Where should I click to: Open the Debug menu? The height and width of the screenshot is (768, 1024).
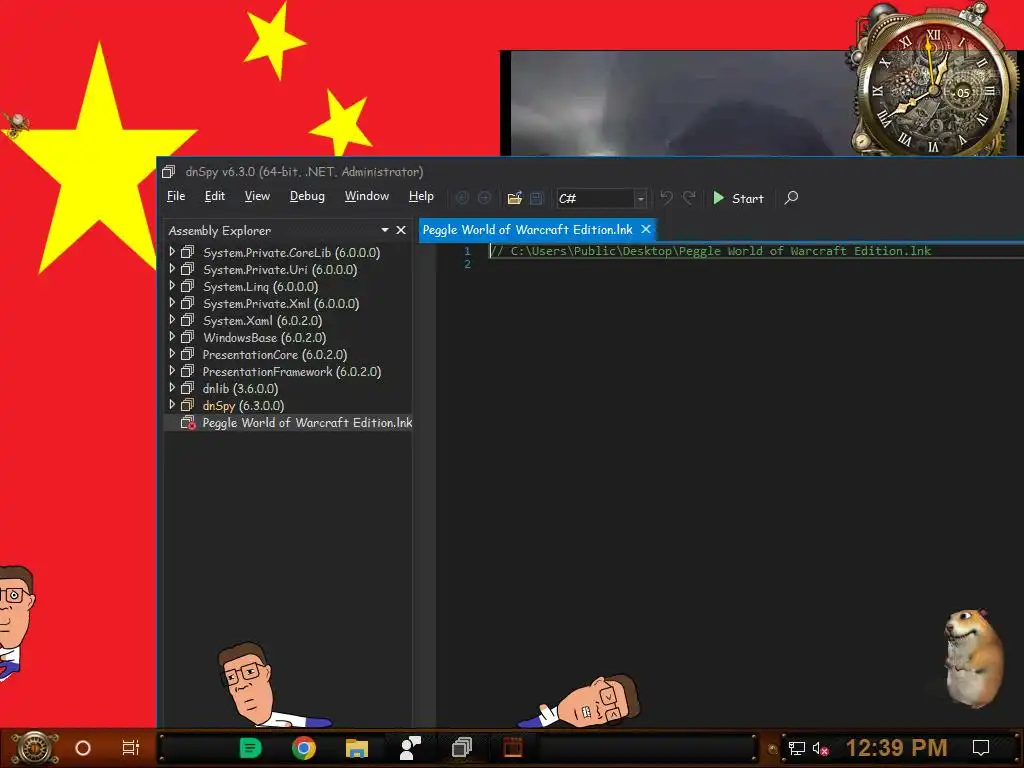307,196
